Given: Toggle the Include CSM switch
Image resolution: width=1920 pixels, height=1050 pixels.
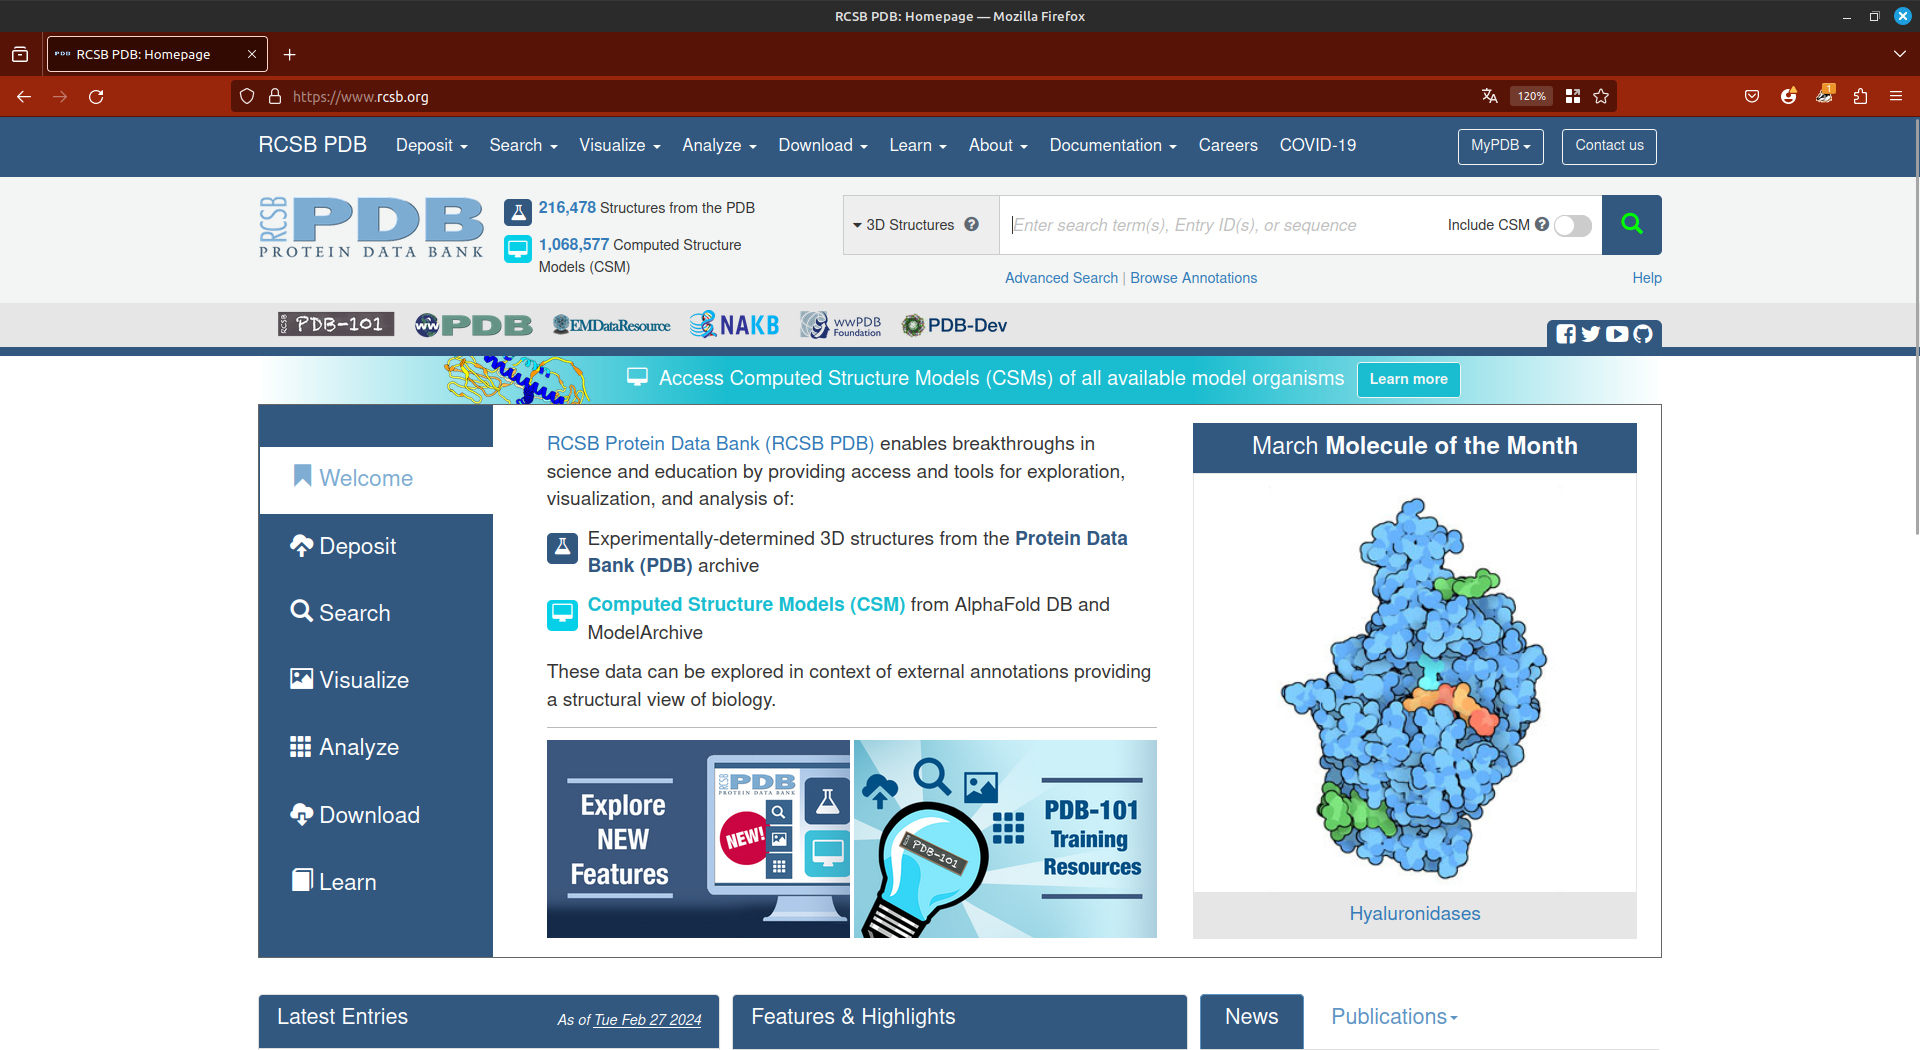Looking at the screenshot, I should [1573, 225].
